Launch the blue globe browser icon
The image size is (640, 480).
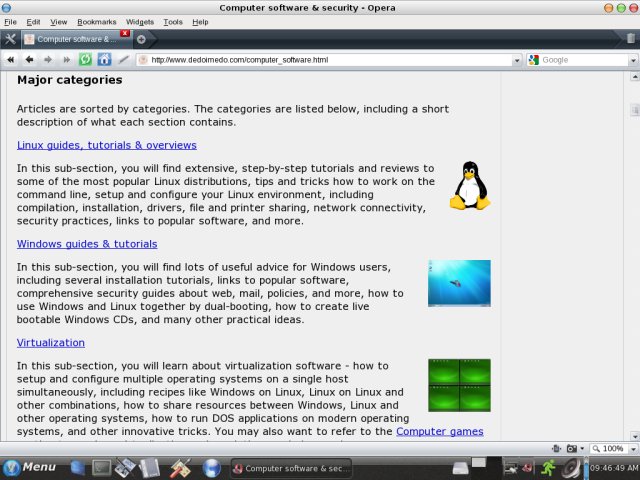click(211, 468)
